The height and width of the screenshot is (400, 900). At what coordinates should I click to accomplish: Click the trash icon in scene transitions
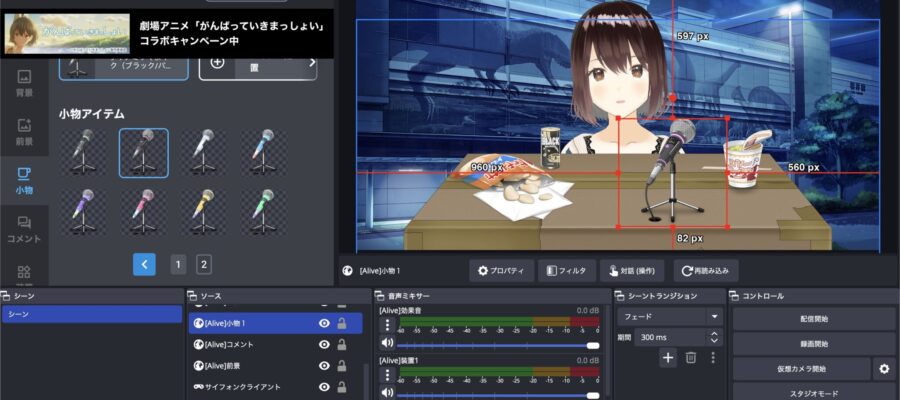[691, 357]
